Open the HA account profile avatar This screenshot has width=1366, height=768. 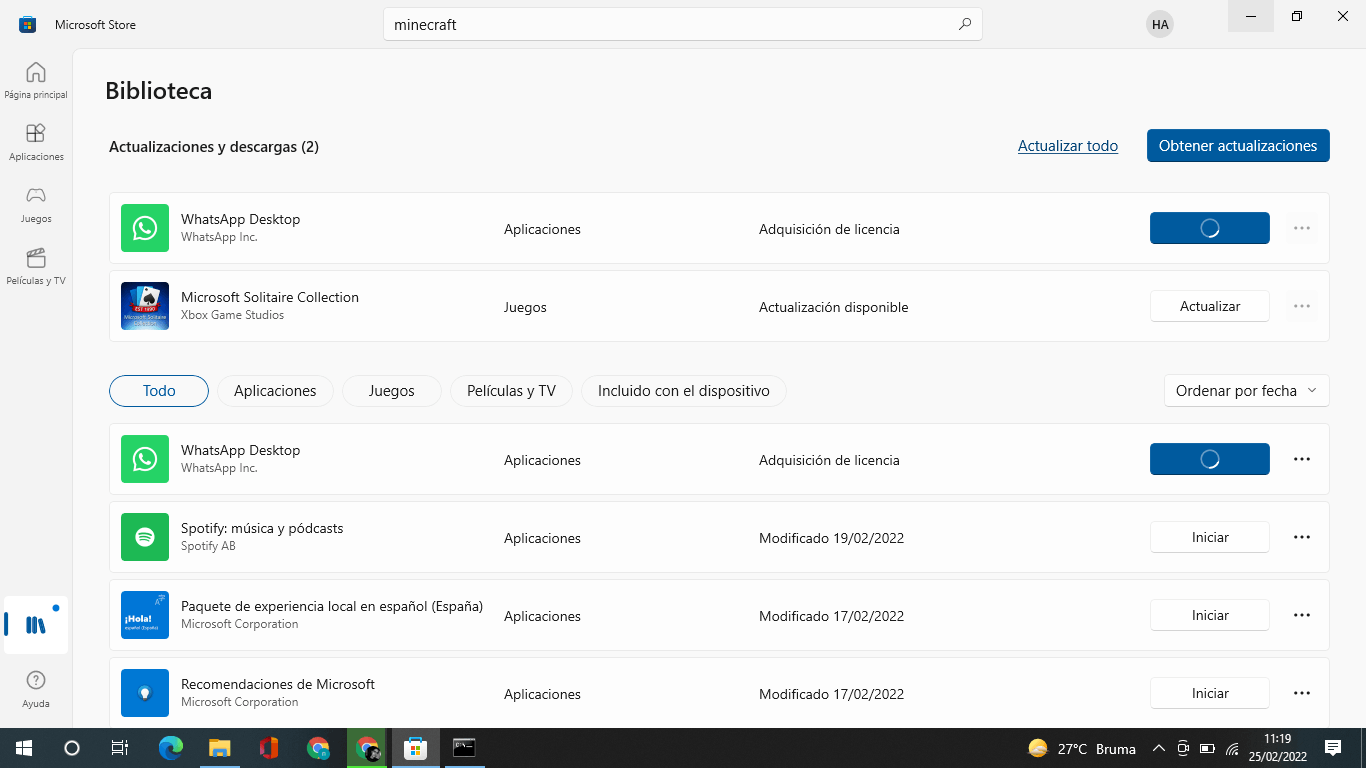point(1159,25)
